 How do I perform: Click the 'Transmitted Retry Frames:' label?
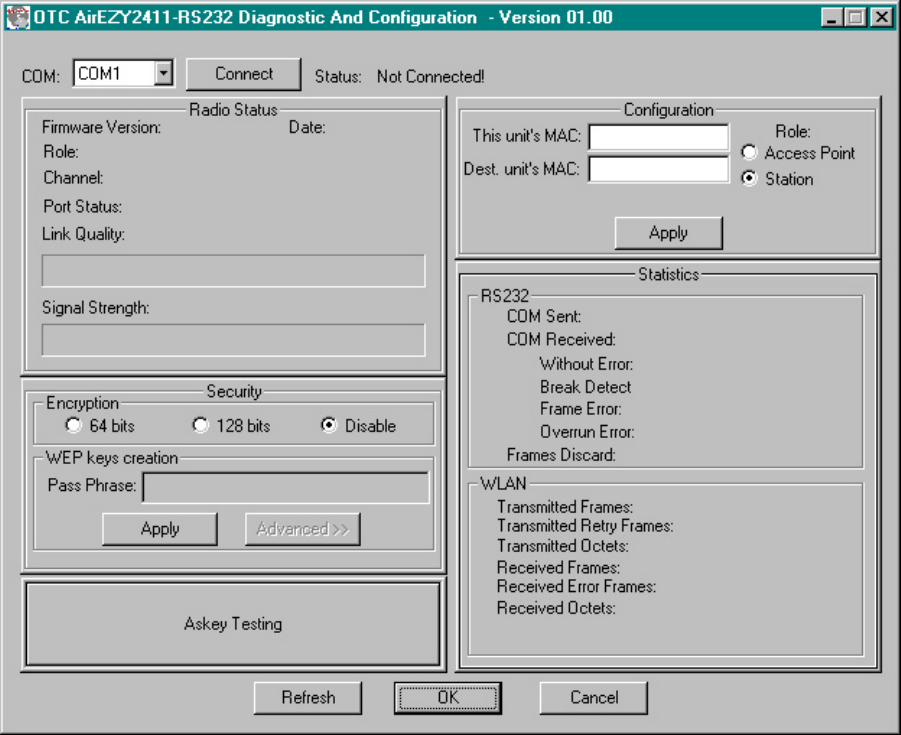point(585,526)
